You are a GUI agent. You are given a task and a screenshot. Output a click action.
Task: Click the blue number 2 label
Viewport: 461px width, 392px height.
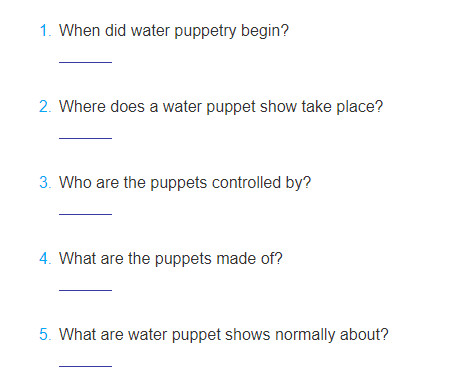point(45,107)
